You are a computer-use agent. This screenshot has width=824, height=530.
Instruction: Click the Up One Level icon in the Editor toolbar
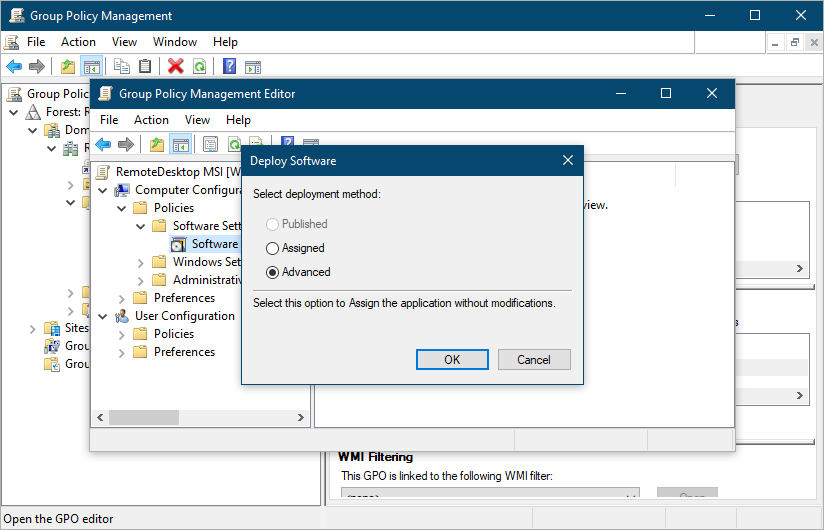157,144
